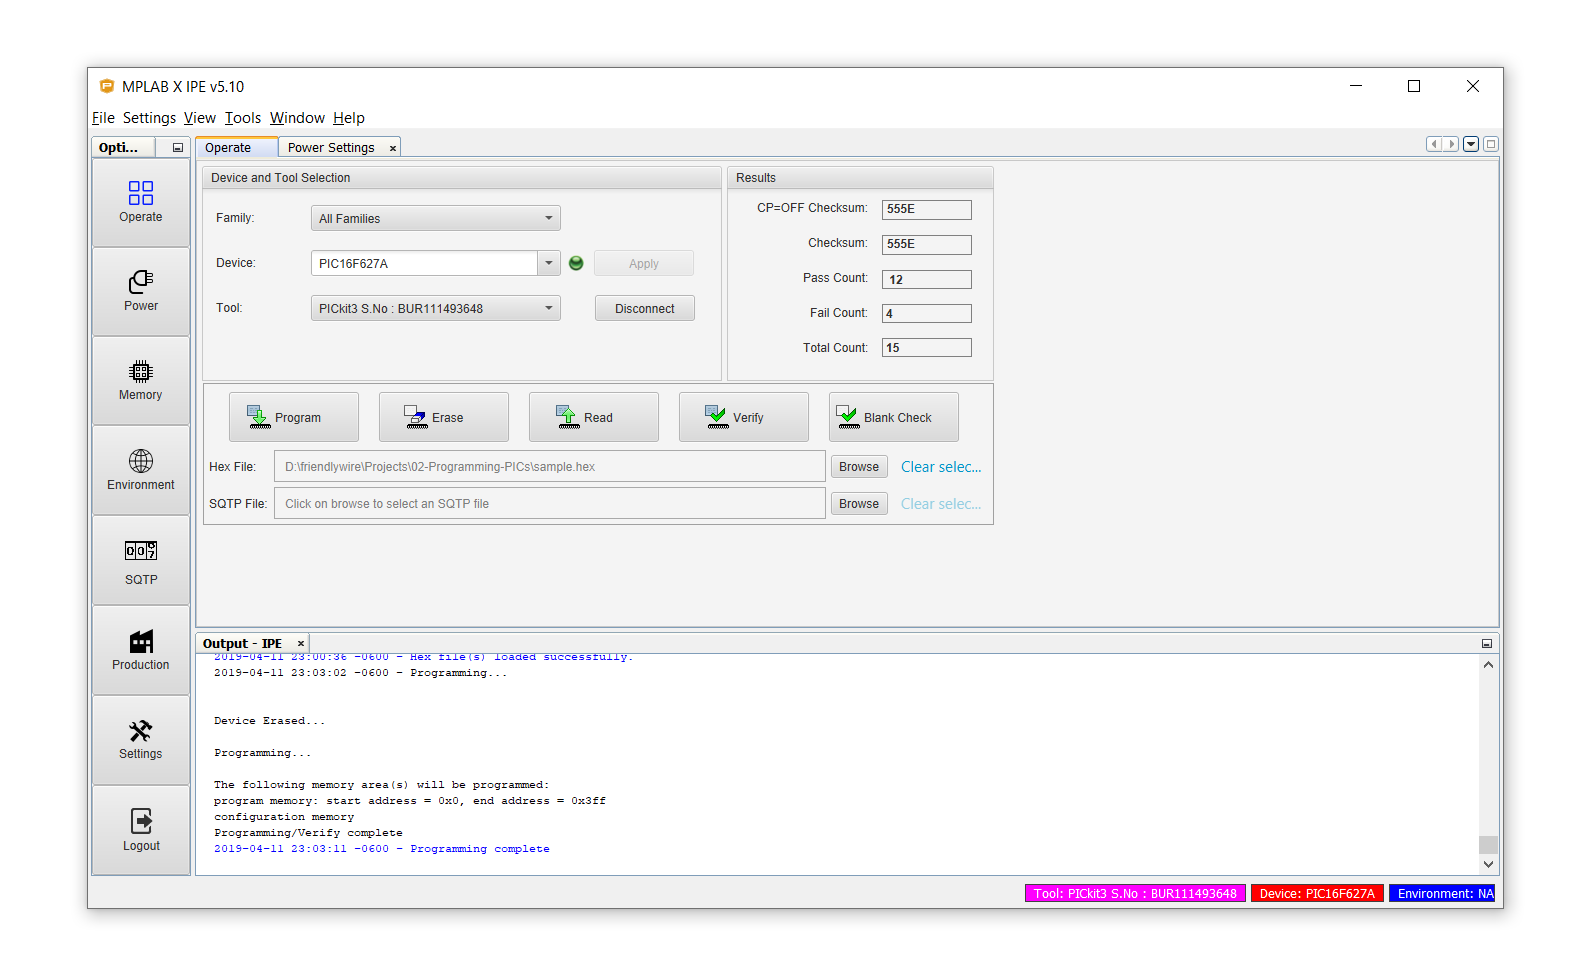
Task: Open the SQTP sidebar section
Action: [140, 561]
